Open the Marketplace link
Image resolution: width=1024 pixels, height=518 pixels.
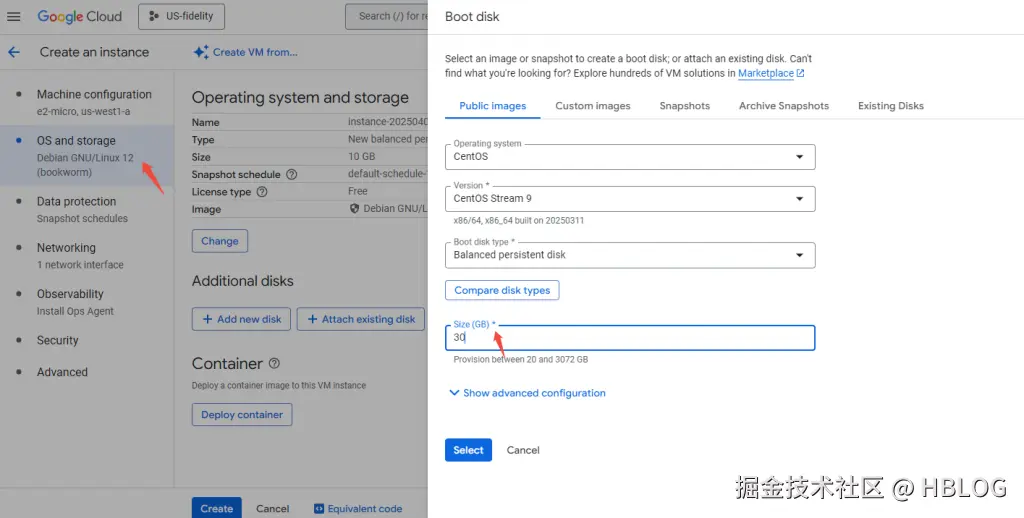point(766,74)
